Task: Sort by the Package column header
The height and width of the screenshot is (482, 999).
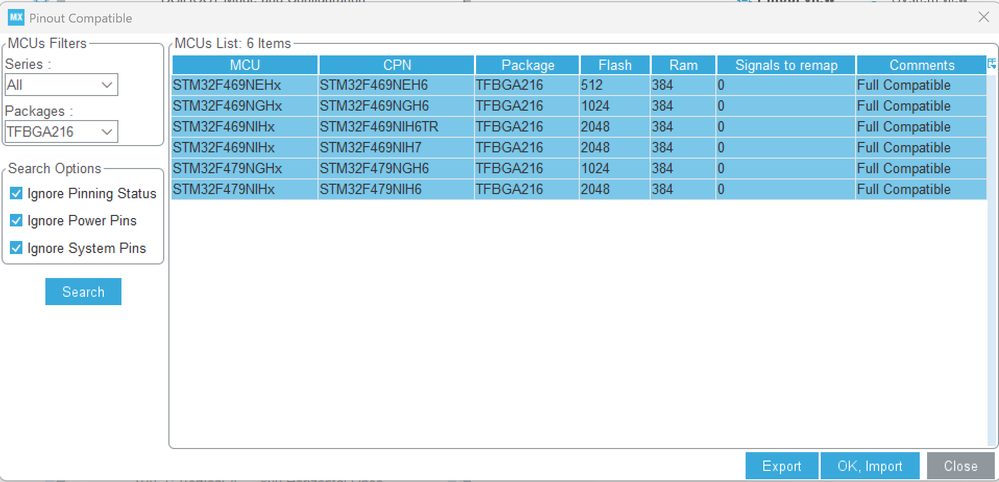Action: click(x=528, y=65)
